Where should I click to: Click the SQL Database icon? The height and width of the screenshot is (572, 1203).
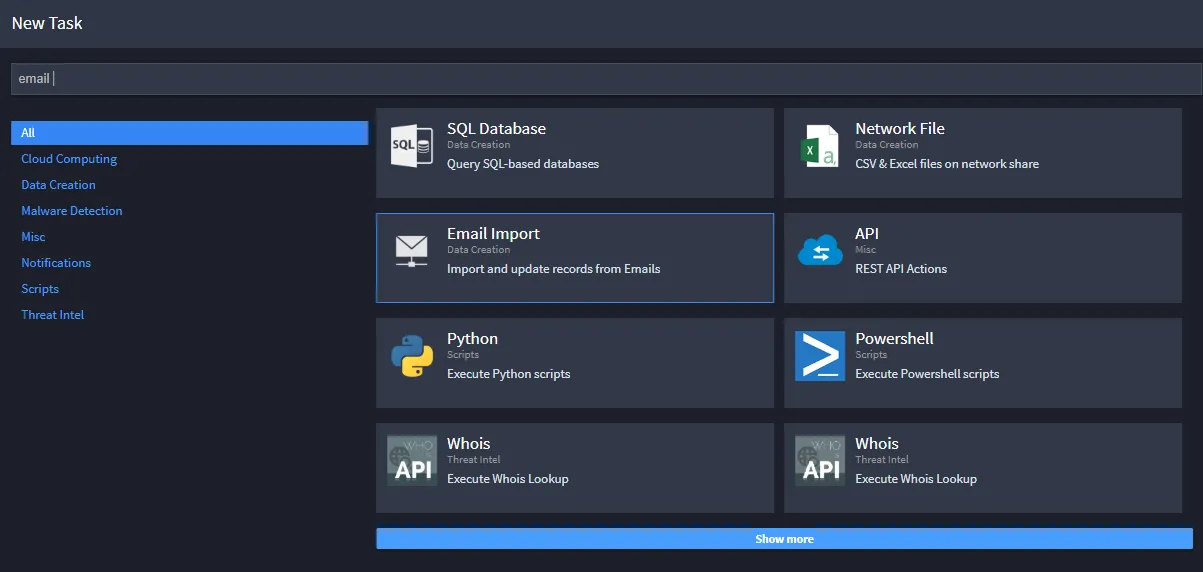click(x=410, y=146)
